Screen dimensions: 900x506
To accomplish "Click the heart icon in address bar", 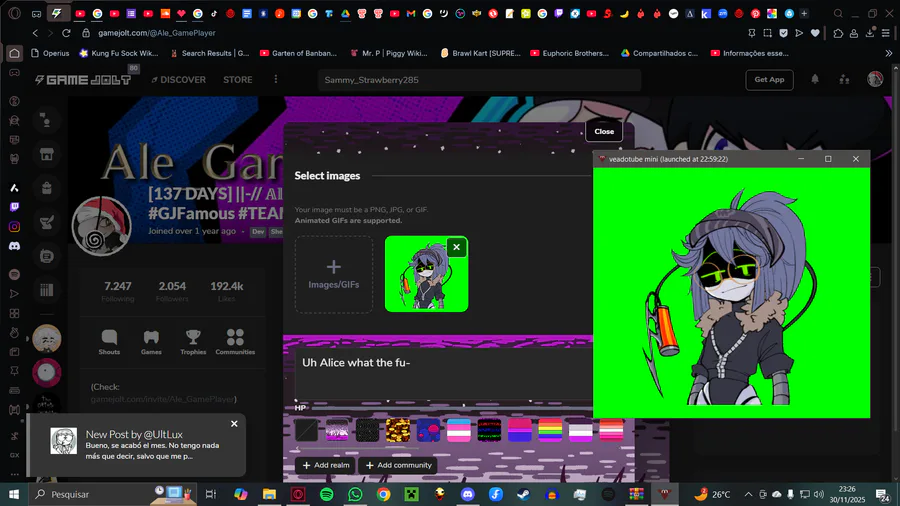I will click(815, 33).
